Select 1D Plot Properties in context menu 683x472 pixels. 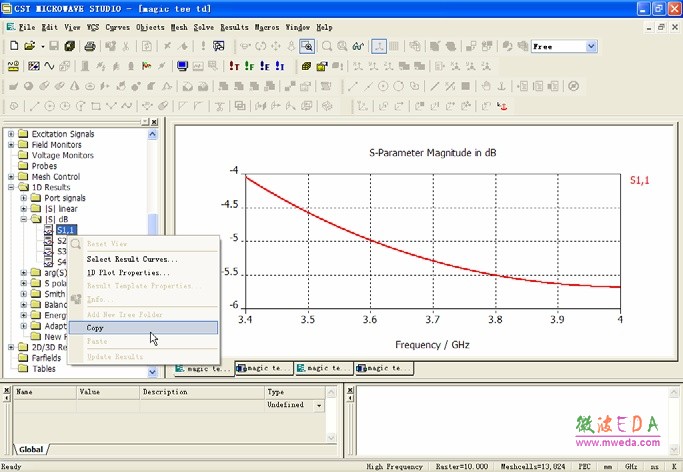[x=128, y=272]
